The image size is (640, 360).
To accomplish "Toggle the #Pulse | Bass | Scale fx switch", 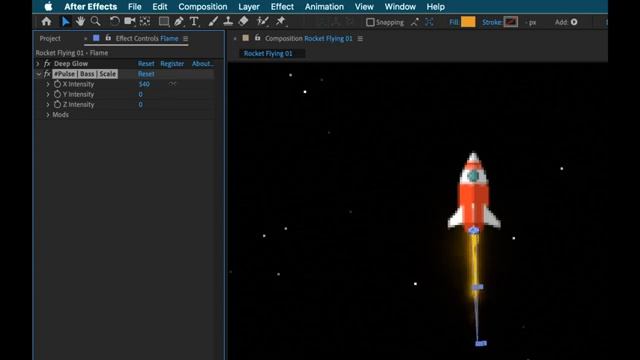I will point(47,74).
